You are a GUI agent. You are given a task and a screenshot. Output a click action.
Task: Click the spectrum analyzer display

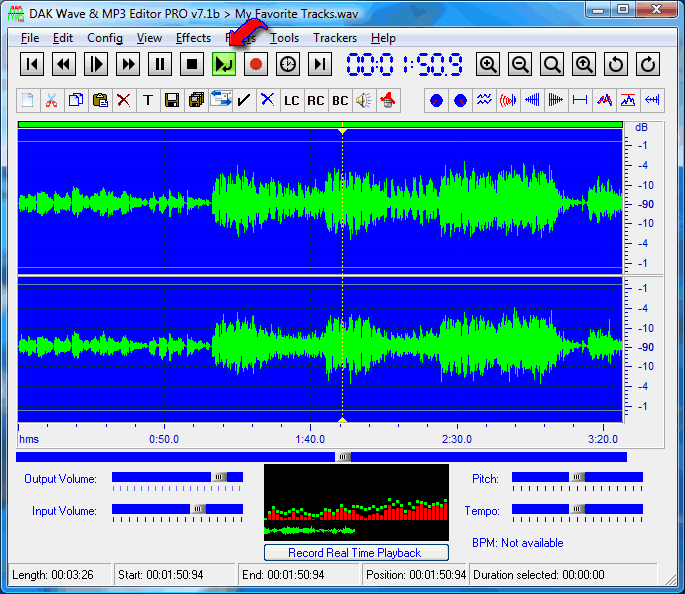[x=356, y=502]
